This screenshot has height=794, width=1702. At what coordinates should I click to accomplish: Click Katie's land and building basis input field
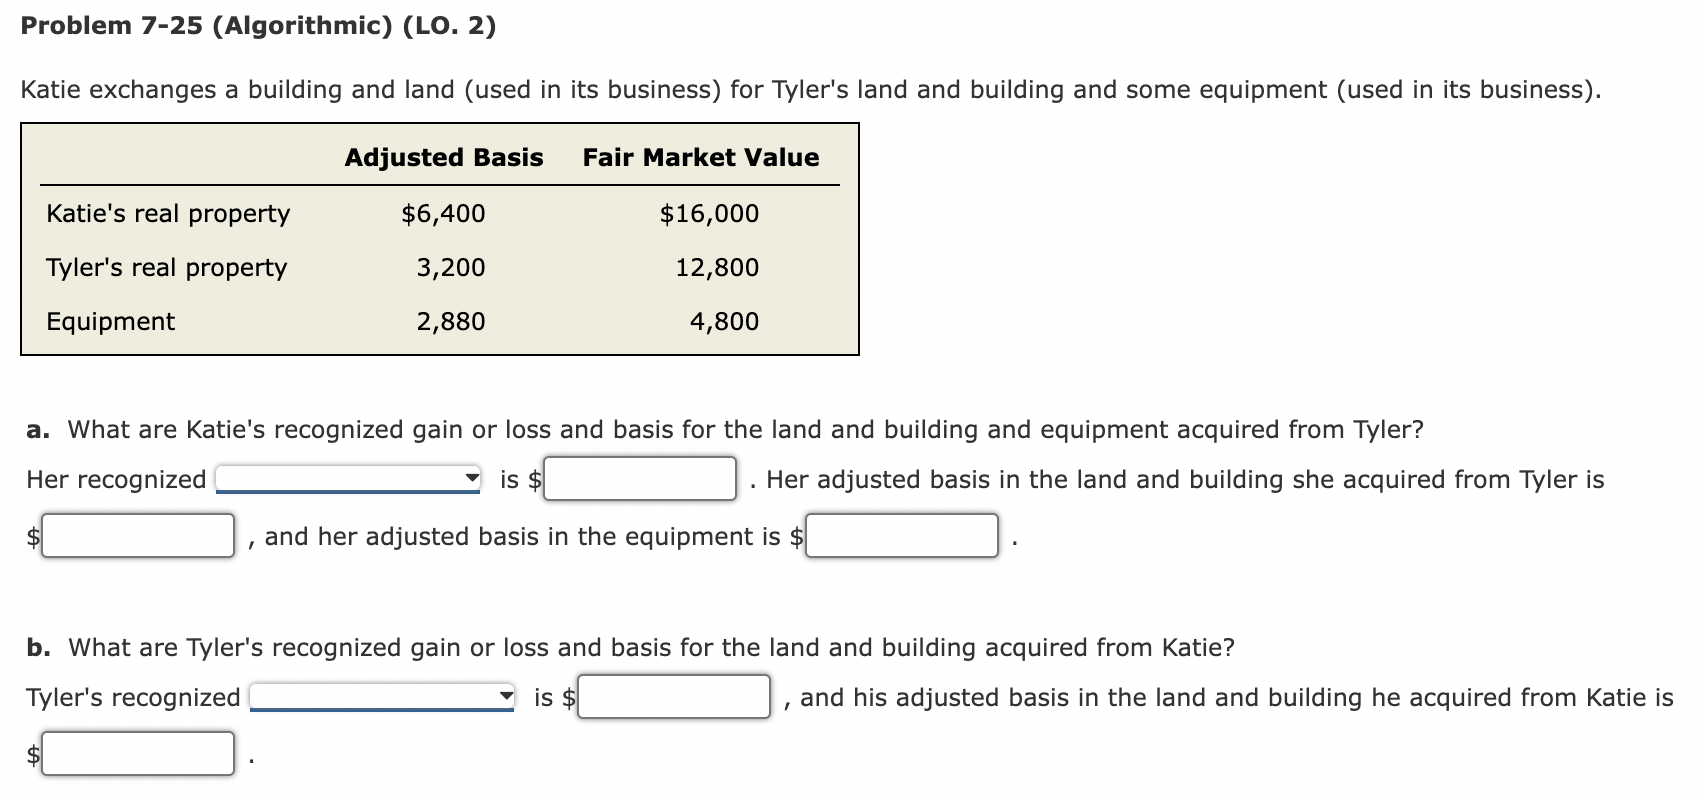138,535
